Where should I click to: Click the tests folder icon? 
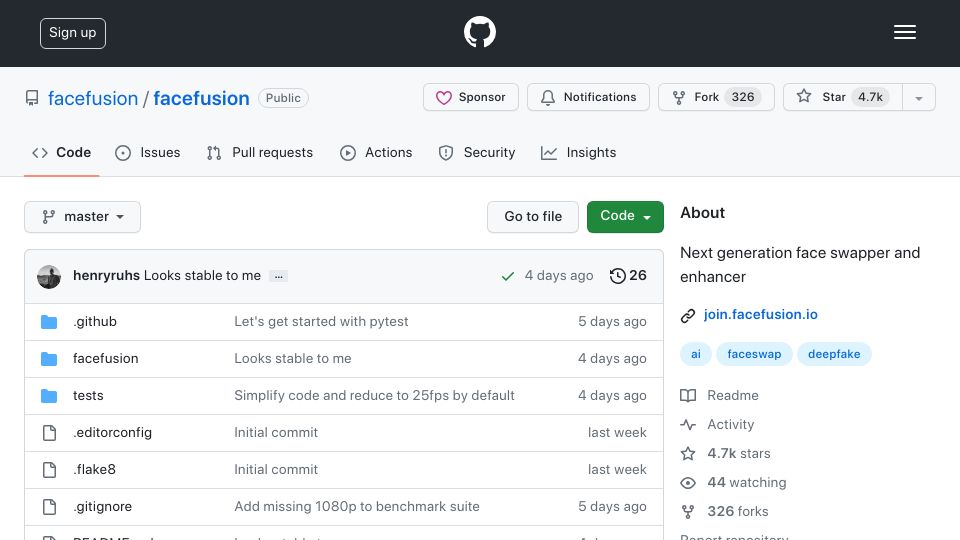[x=49, y=396]
